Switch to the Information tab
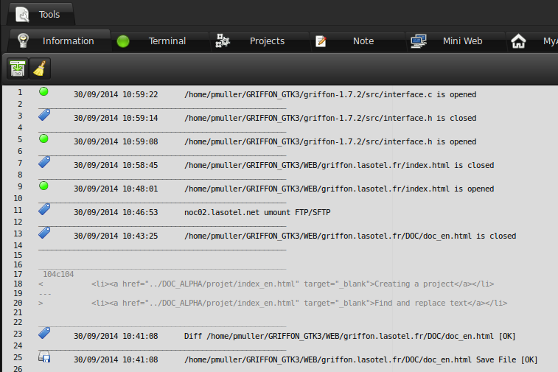558x372 pixels. [x=59, y=41]
